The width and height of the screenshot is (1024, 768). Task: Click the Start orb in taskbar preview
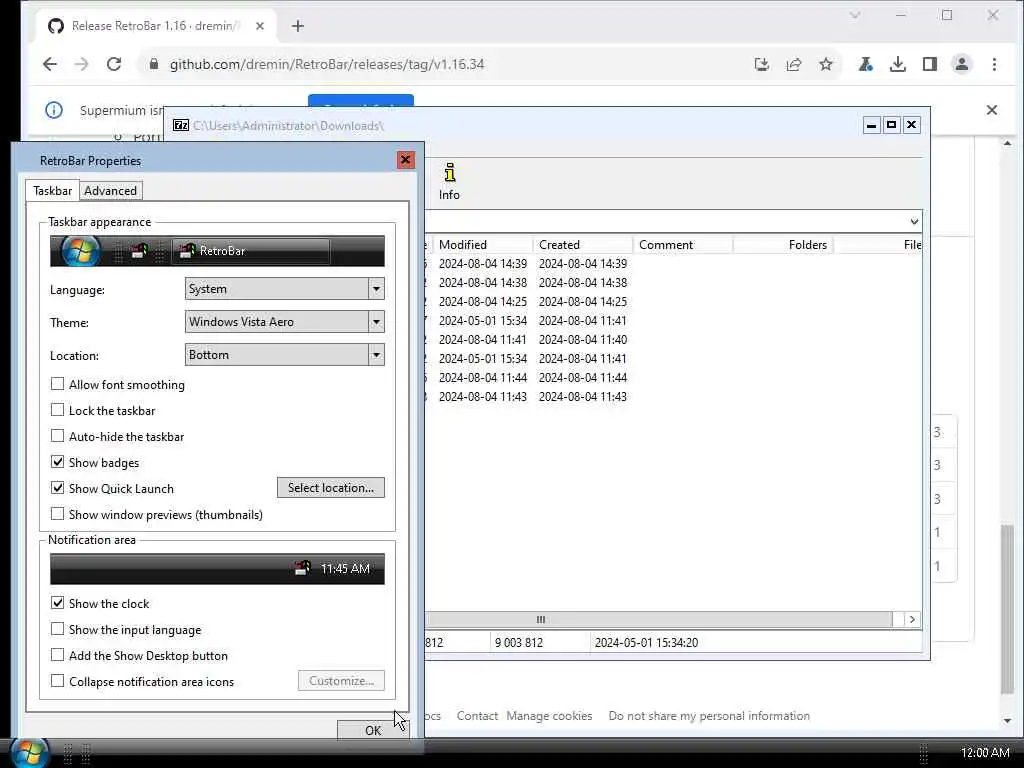coord(80,251)
